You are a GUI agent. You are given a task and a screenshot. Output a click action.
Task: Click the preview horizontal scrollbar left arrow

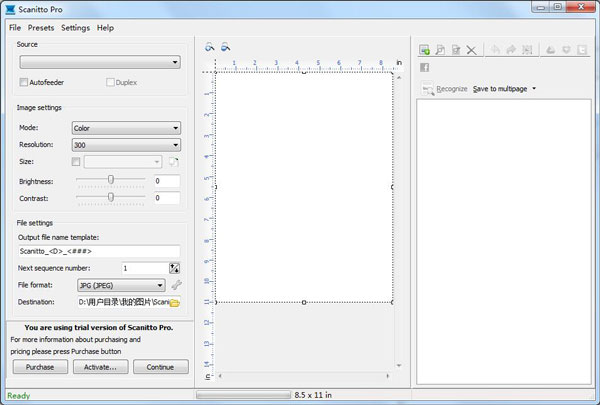coord(220,376)
